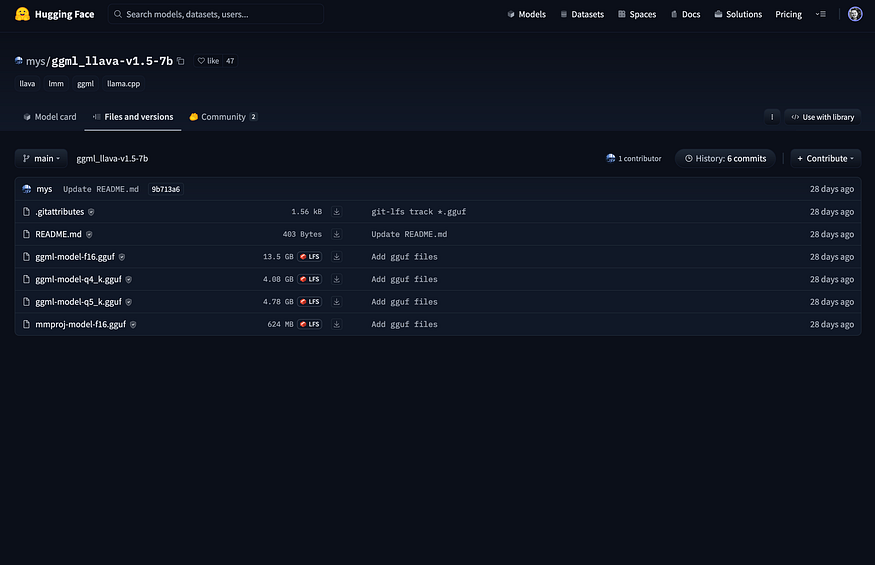The width and height of the screenshot is (875, 565).
Task: Click the shield icon beside ggml-model-f16.gguf
Action: [x=122, y=257]
